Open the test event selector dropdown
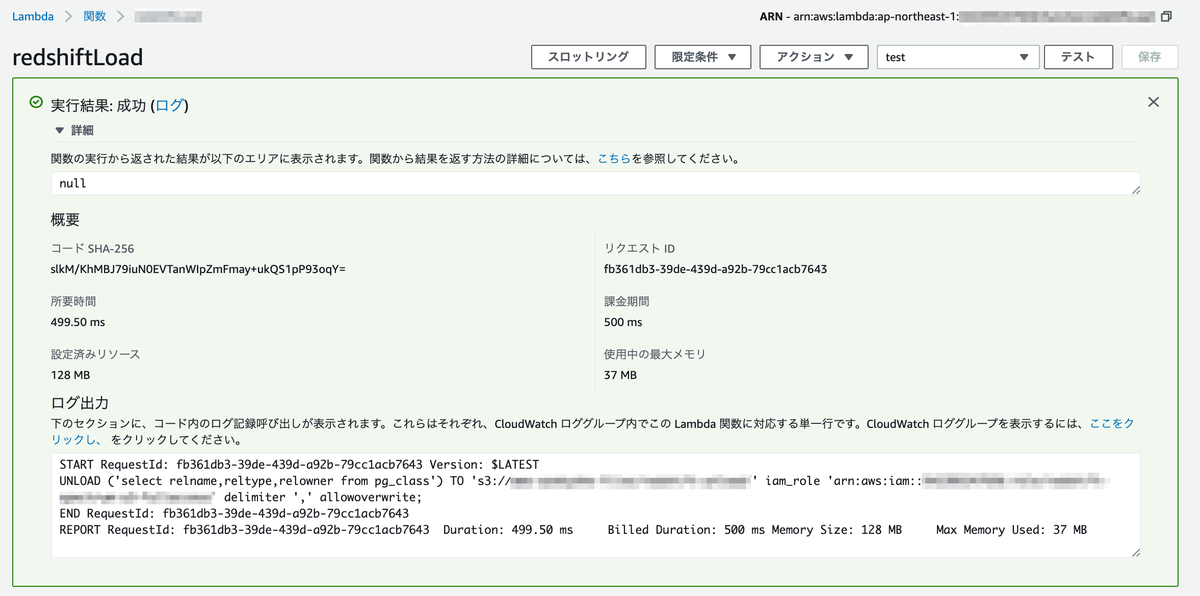Viewport: 1200px width, 596px height. tap(958, 57)
